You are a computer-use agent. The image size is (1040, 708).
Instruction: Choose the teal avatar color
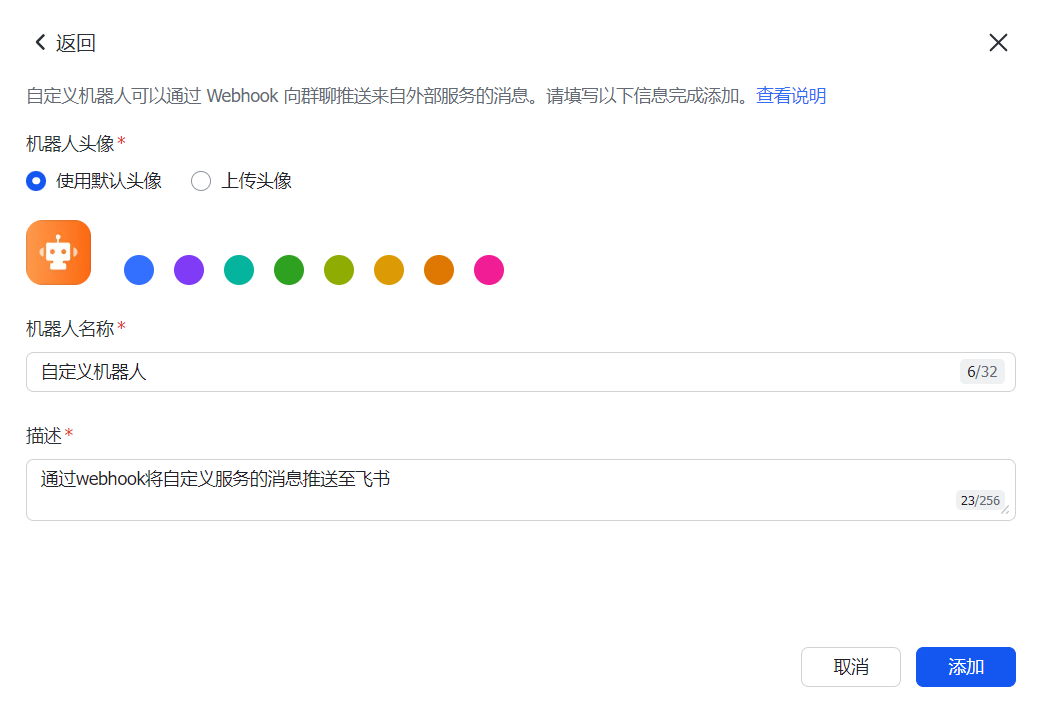tap(239, 270)
